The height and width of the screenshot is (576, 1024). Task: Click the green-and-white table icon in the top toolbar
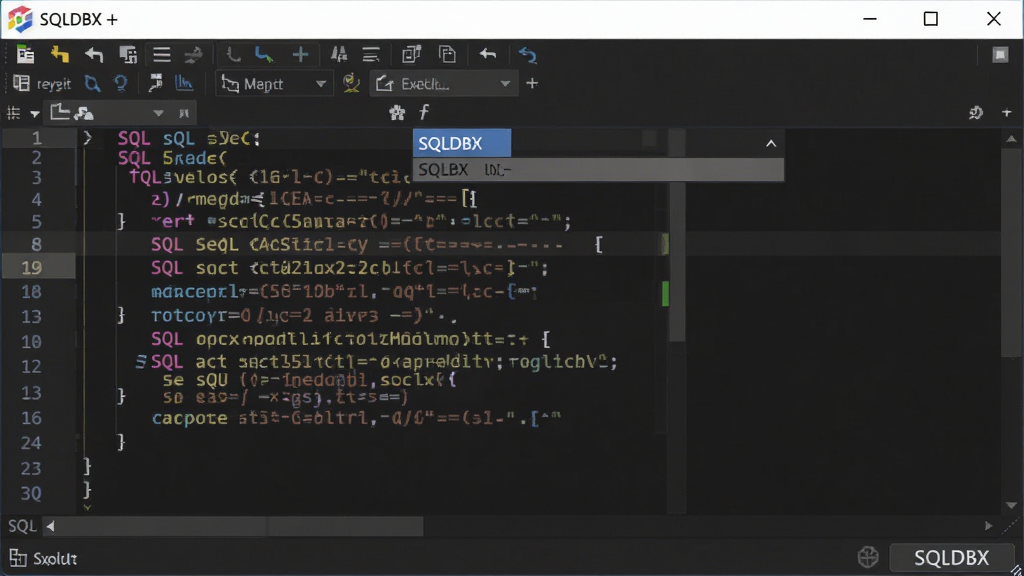tap(25, 55)
